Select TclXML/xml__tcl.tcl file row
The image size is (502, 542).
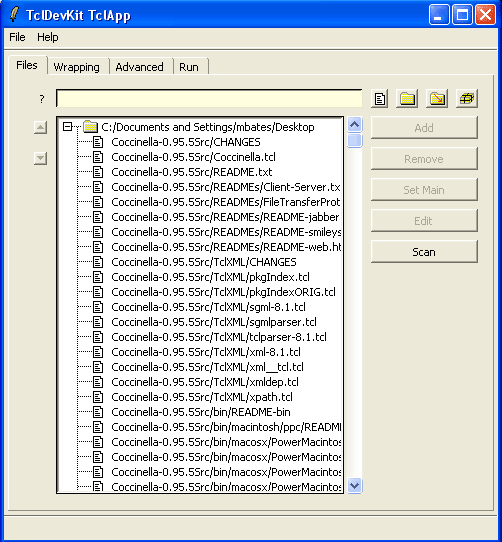click(x=207, y=367)
